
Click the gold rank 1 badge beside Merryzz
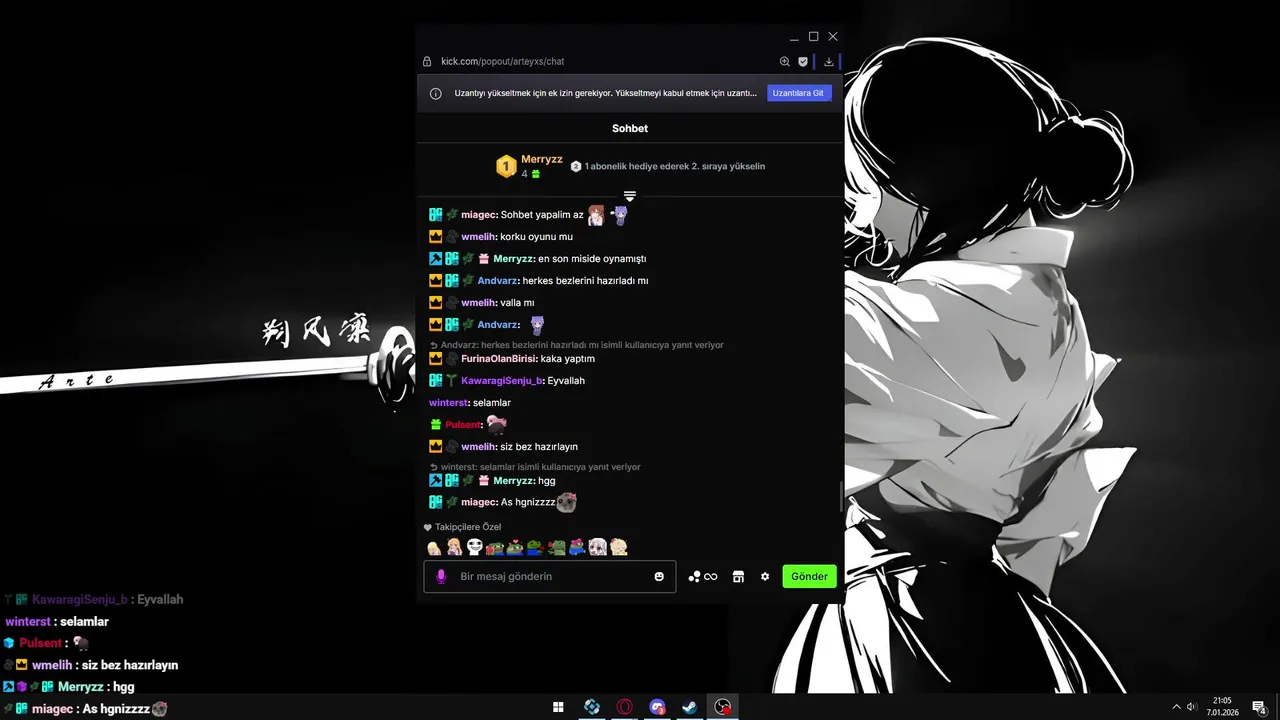coord(506,166)
